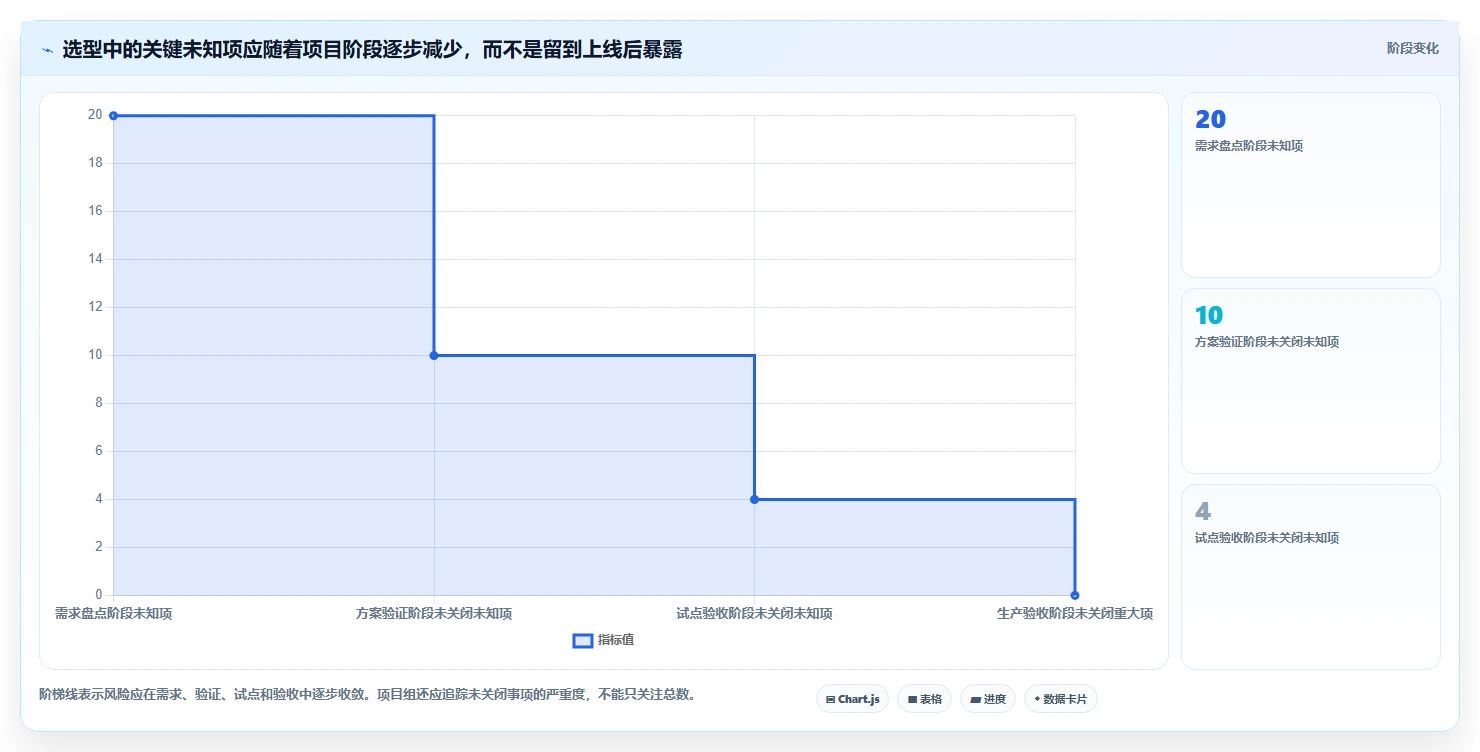Image resolution: width=1480 pixels, height=752 pixels.
Task: Click x-axis label 方案验证阶段未关闭未知项
Action: pyautogui.click(x=434, y=613)
